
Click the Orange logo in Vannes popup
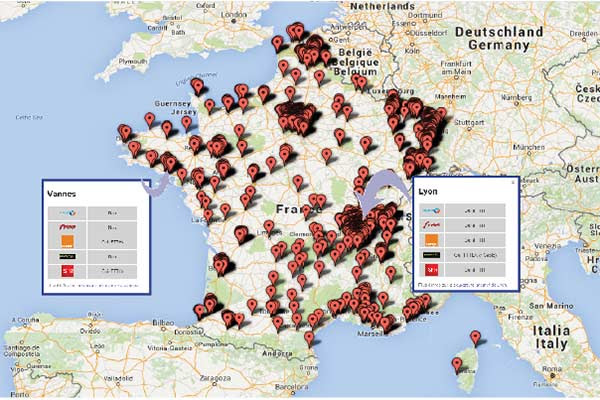click(68, 242)
